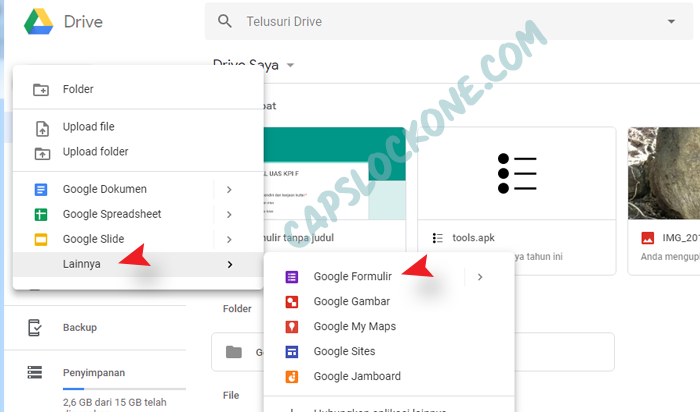Viewport: 700px width, 412px height.
Task: Click the Google Formulir purple icon
Action: coord(292,277)
